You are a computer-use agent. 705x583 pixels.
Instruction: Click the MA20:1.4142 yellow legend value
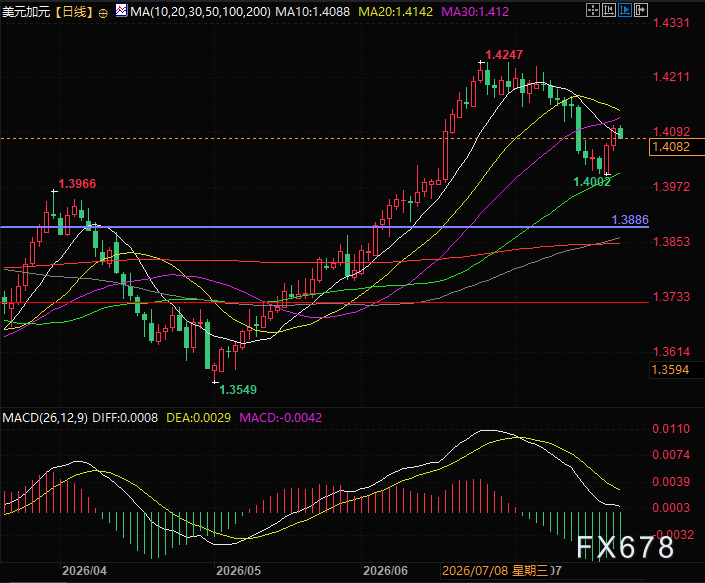[x=396, y=12]
